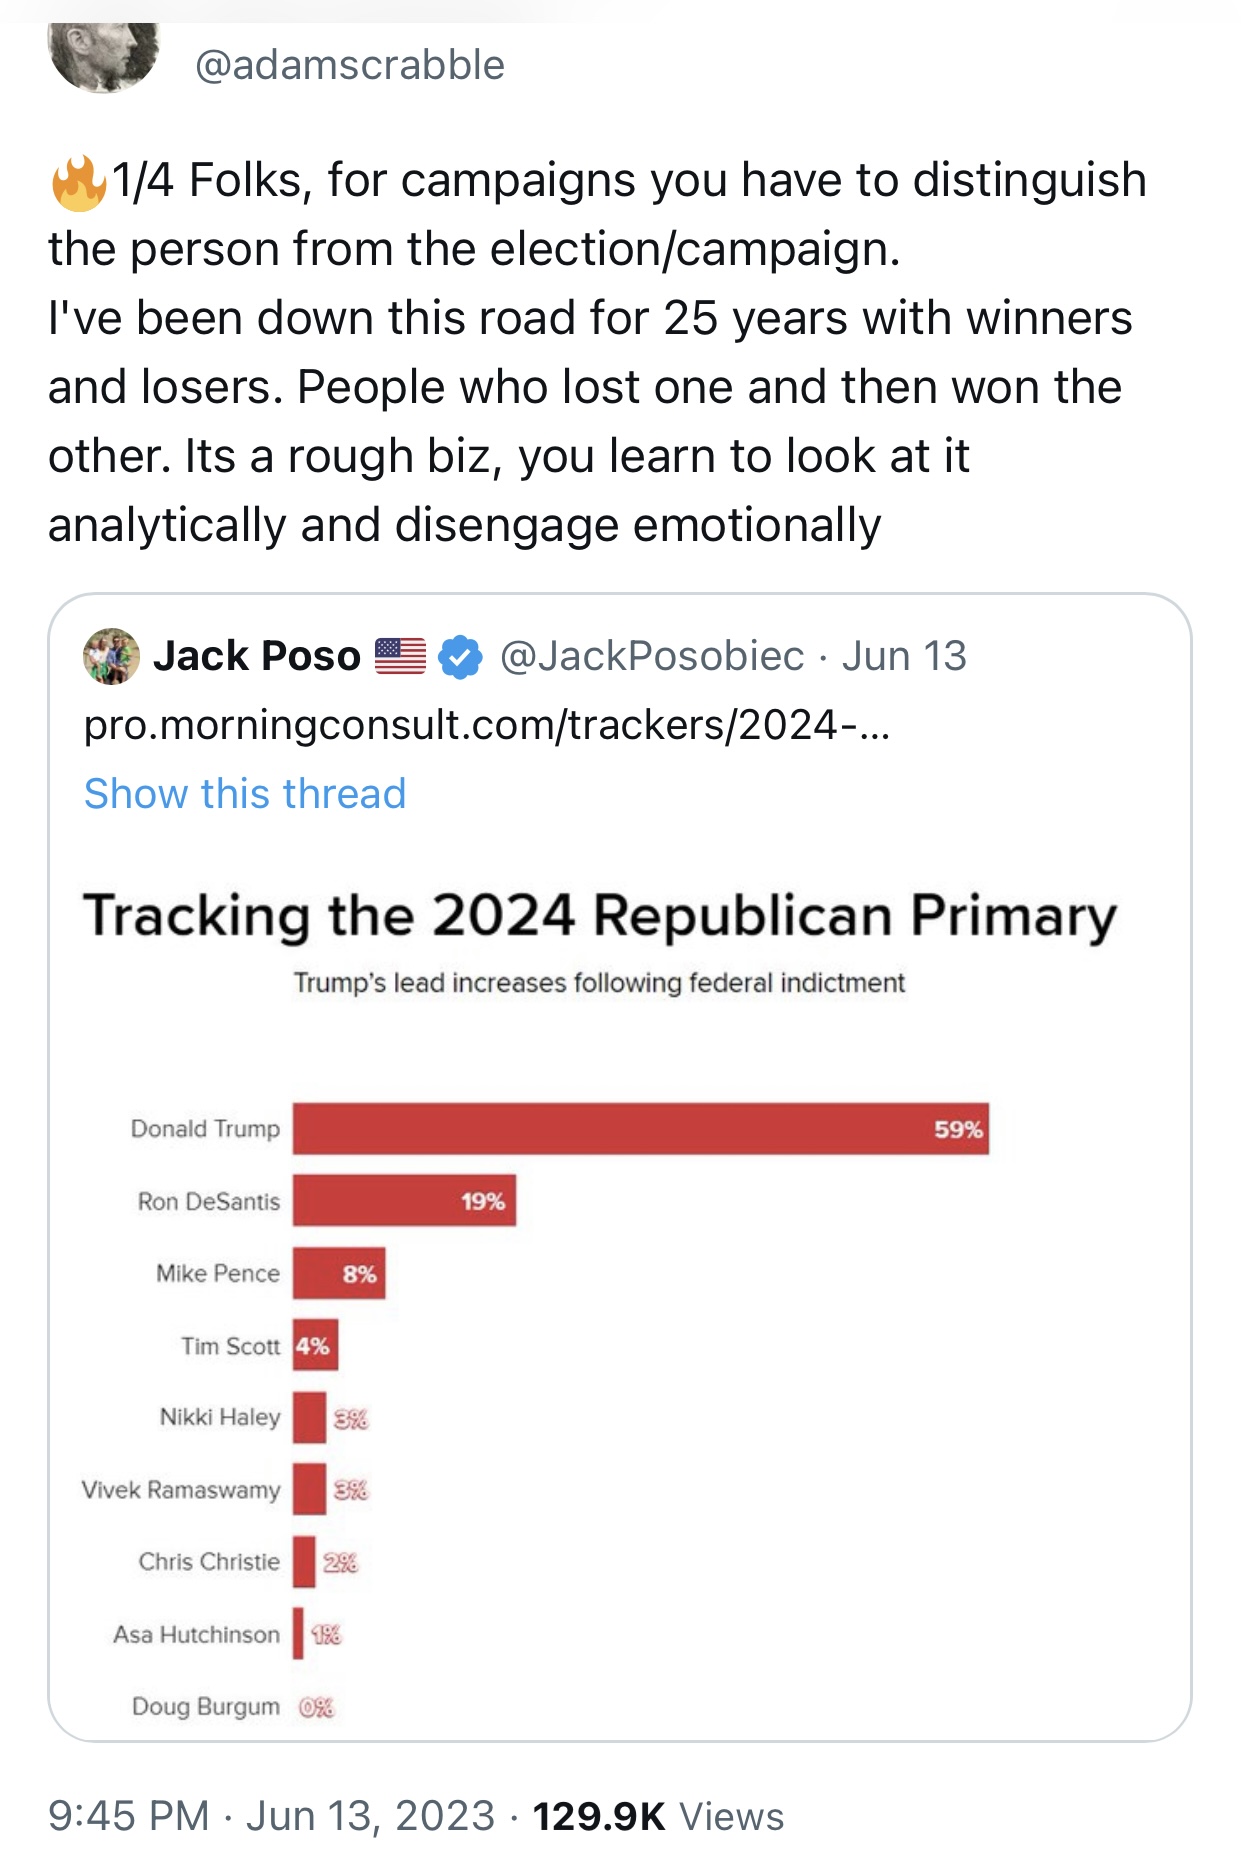Screen dimensions: 1241x1852
Task: Open Jack Poso's small profile picture
Action: coord(111,656)
